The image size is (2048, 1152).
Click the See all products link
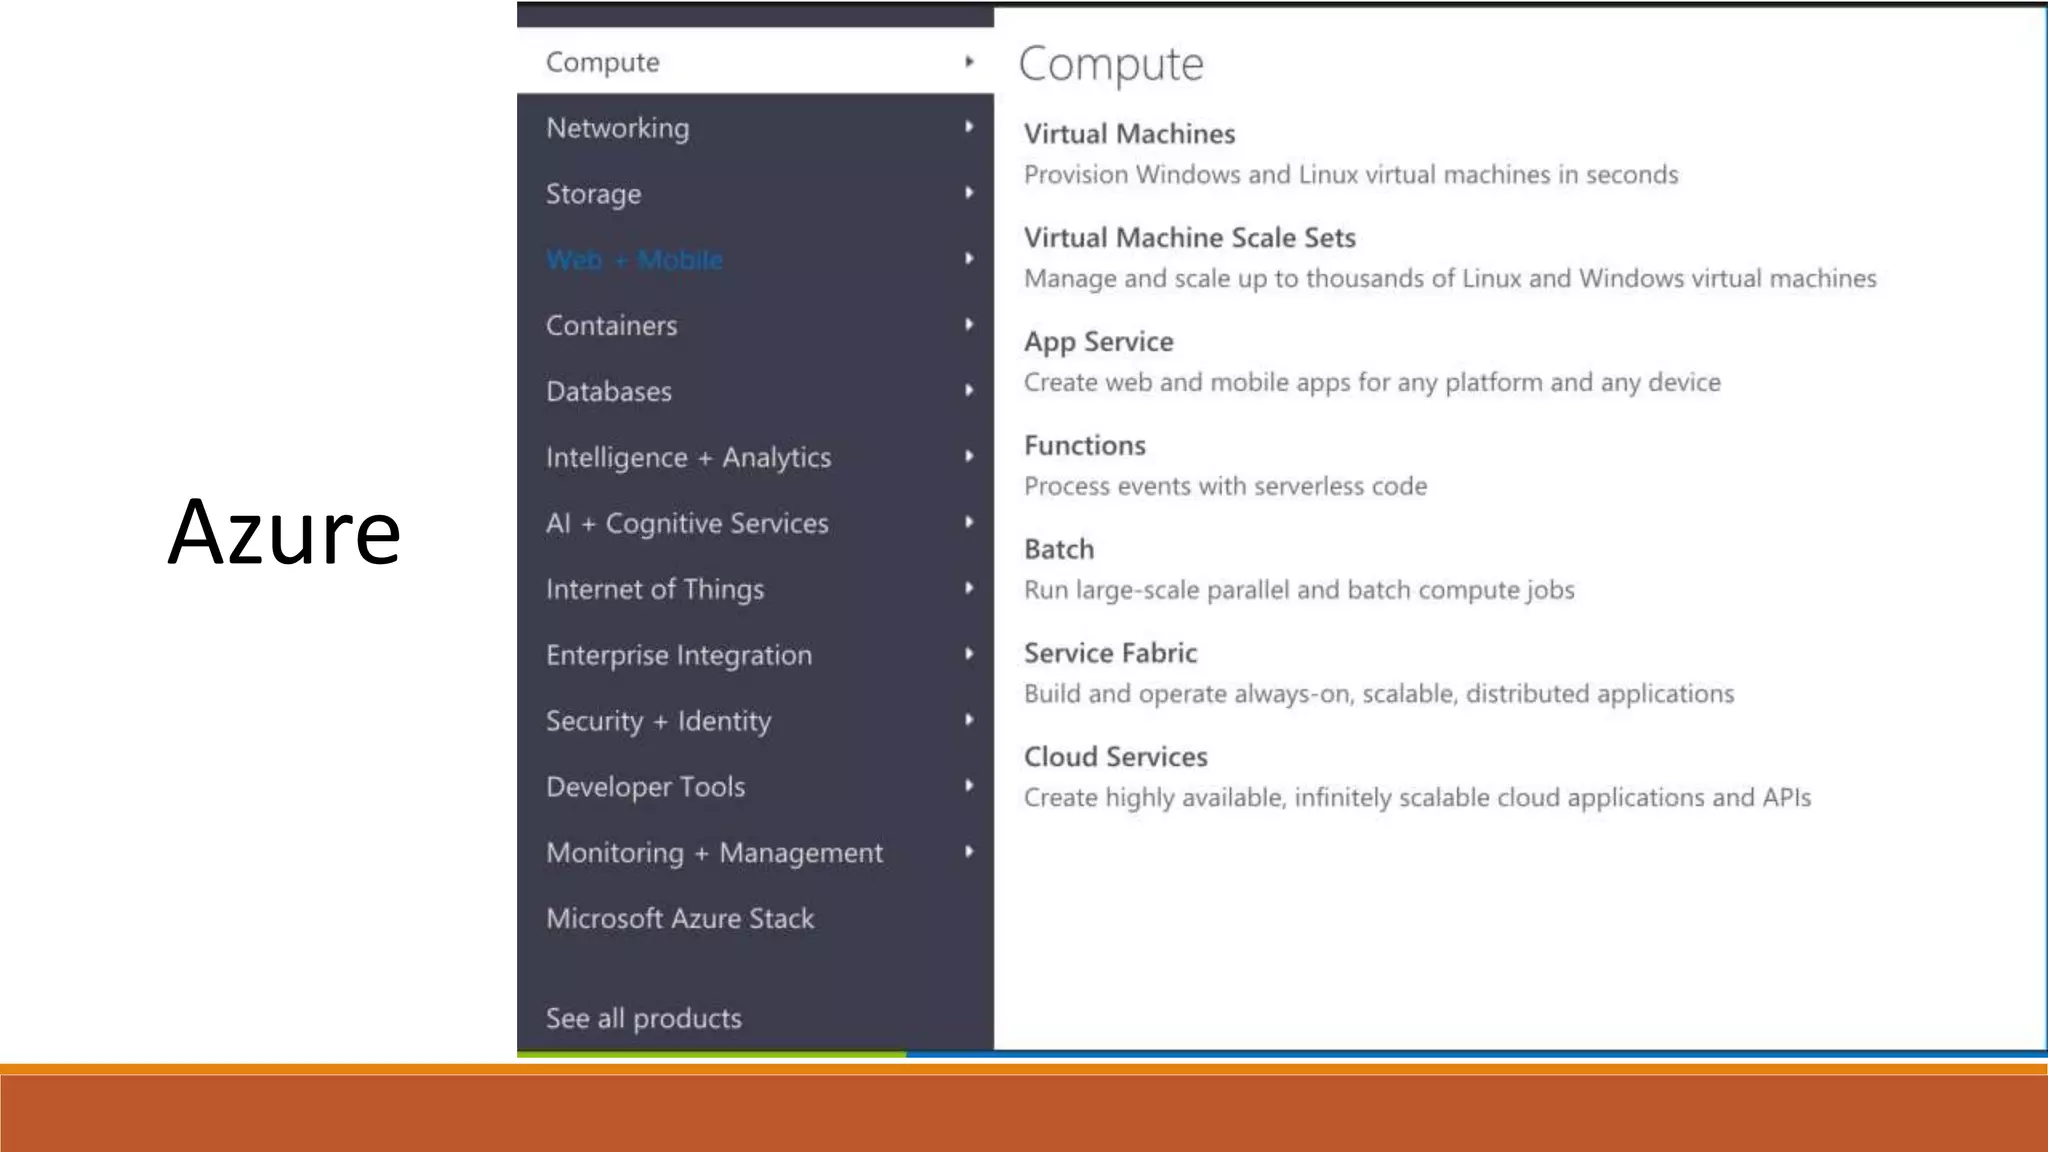click(644, 1019)
